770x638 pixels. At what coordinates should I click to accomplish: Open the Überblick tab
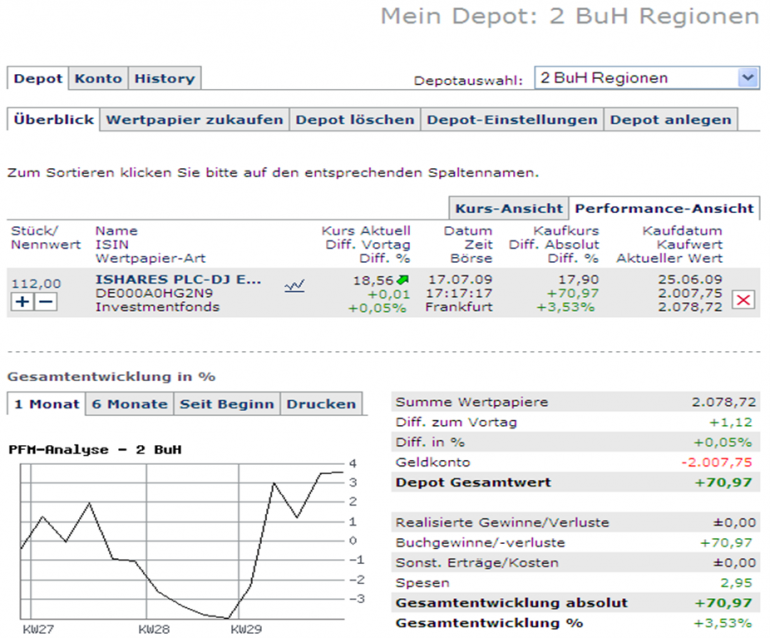click(x=54, y=119)
